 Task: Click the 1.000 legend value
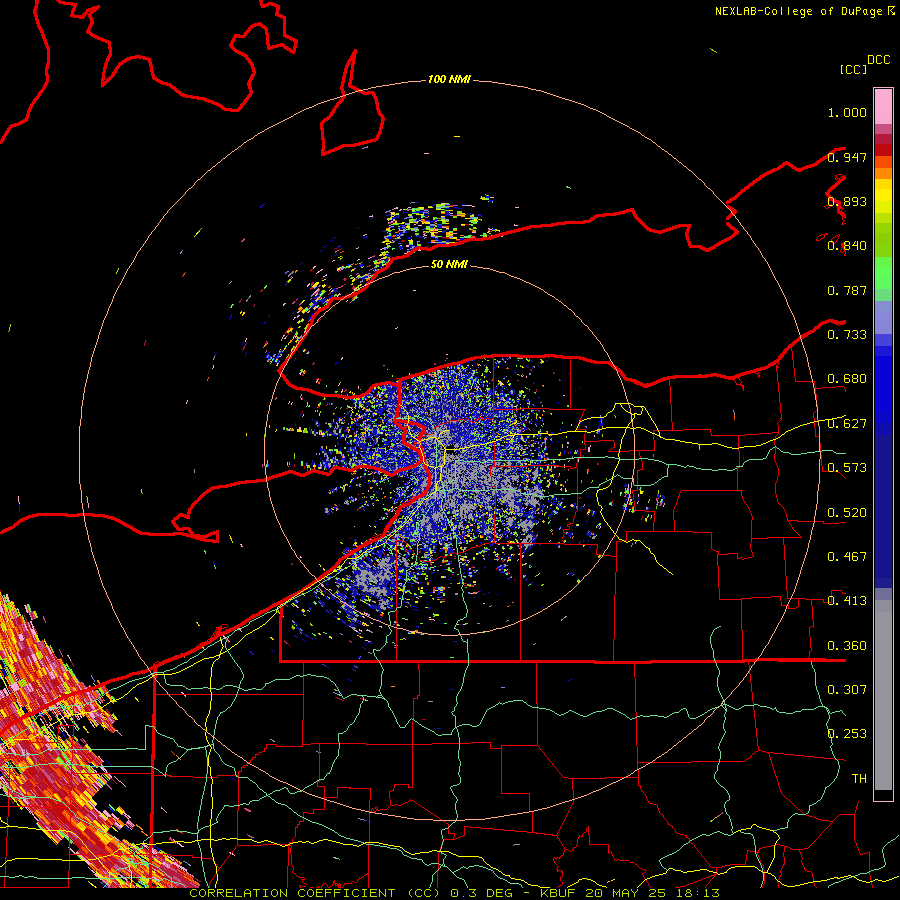[847, 112]
